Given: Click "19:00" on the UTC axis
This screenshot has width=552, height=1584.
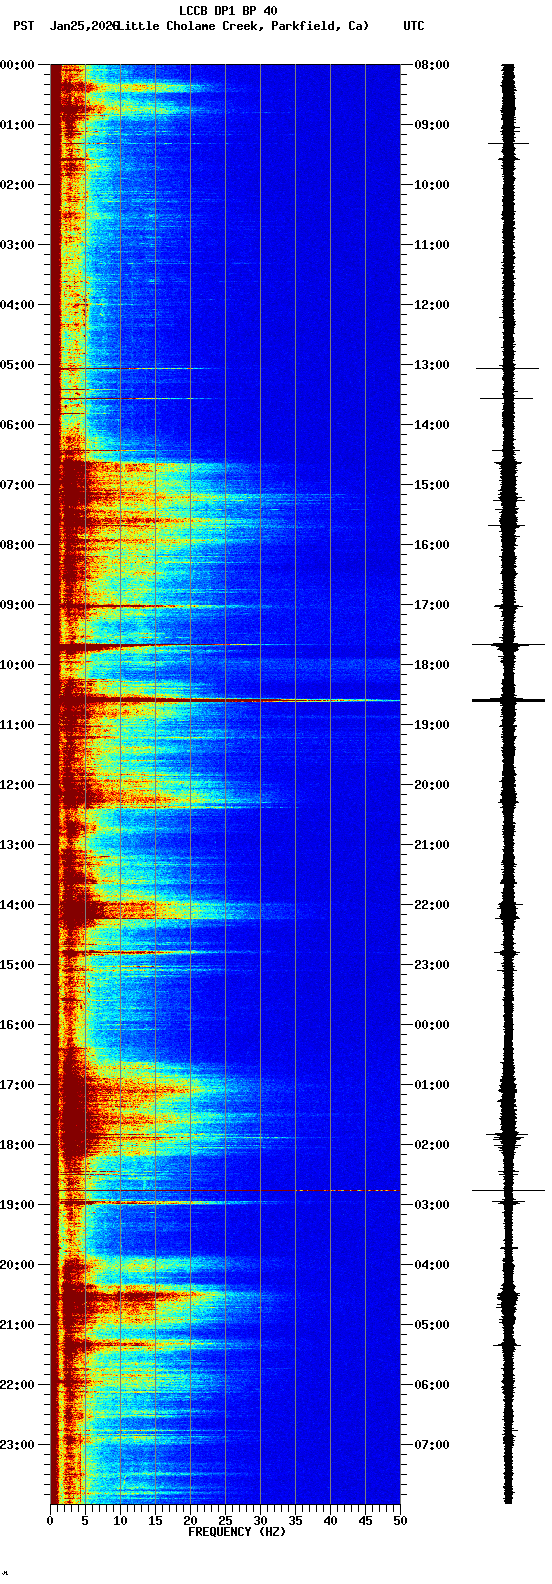Looking at the screenshot, I should [432, 725].
